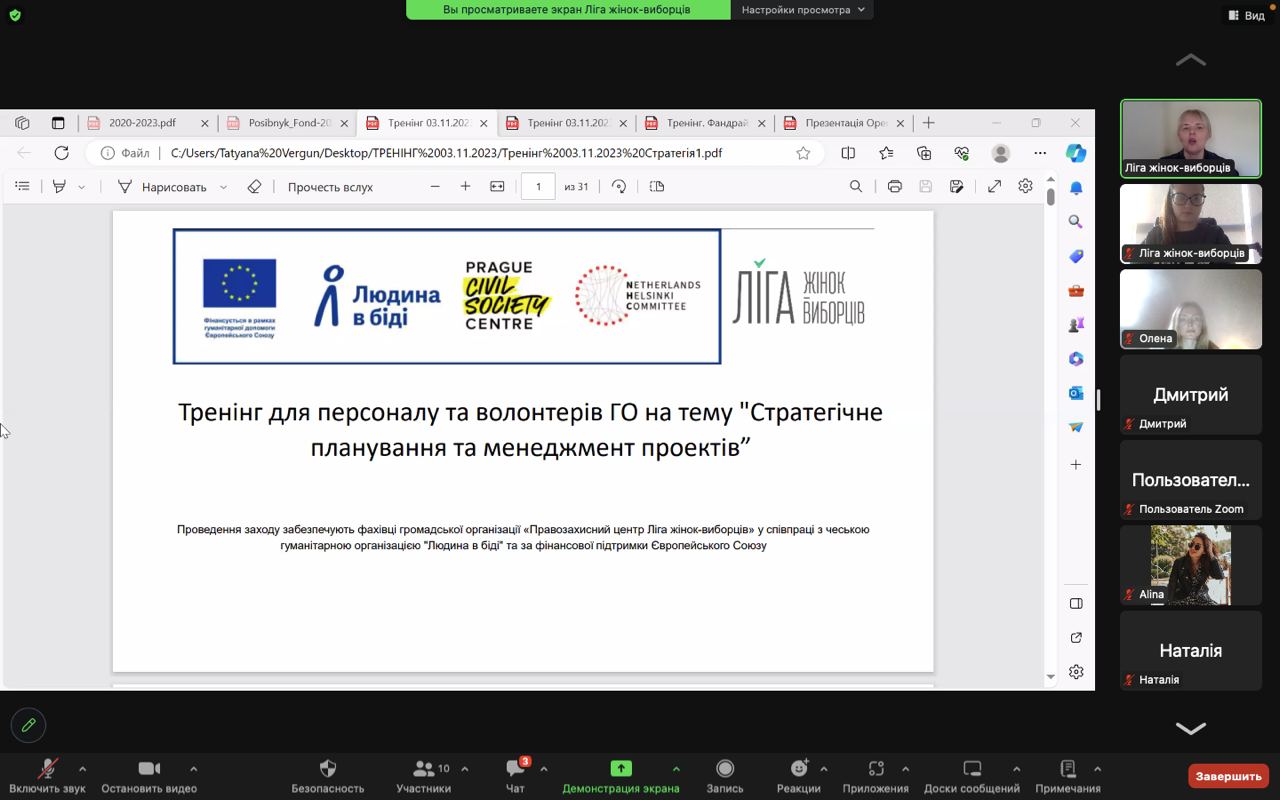Open Edge sidebar Outlook icon

pyautogui.click(x=1076, y=393)
